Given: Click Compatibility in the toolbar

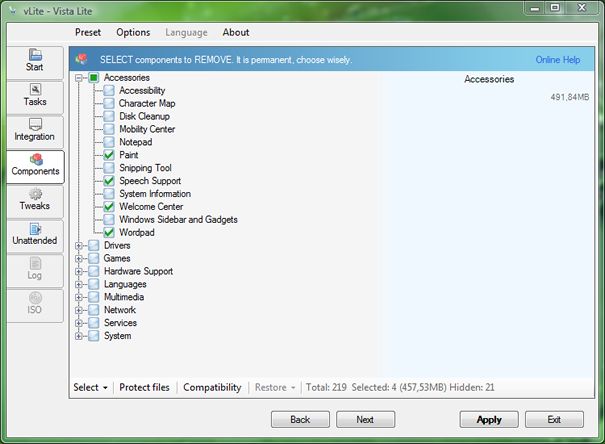Looking at the screenshot, I should pyautogui.click(x=212, y=387).
